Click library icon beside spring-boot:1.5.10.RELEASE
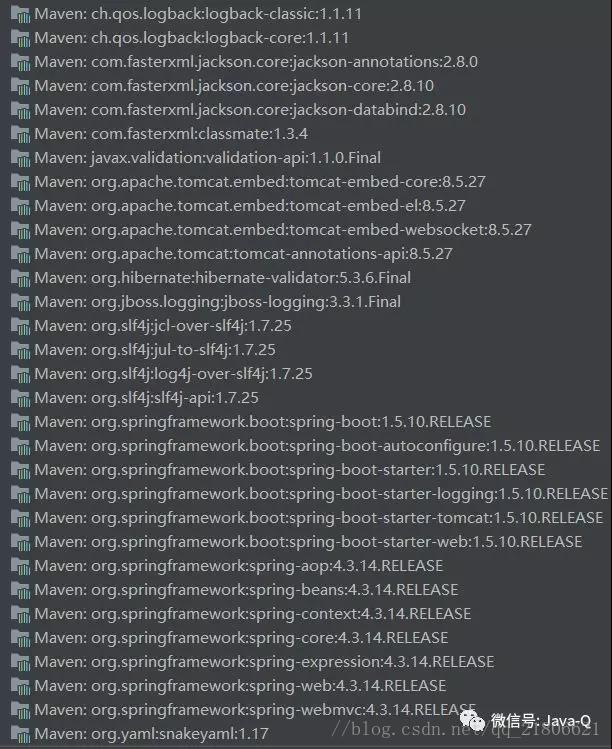This screenshot has height=749, width=612. click(21, 422)
